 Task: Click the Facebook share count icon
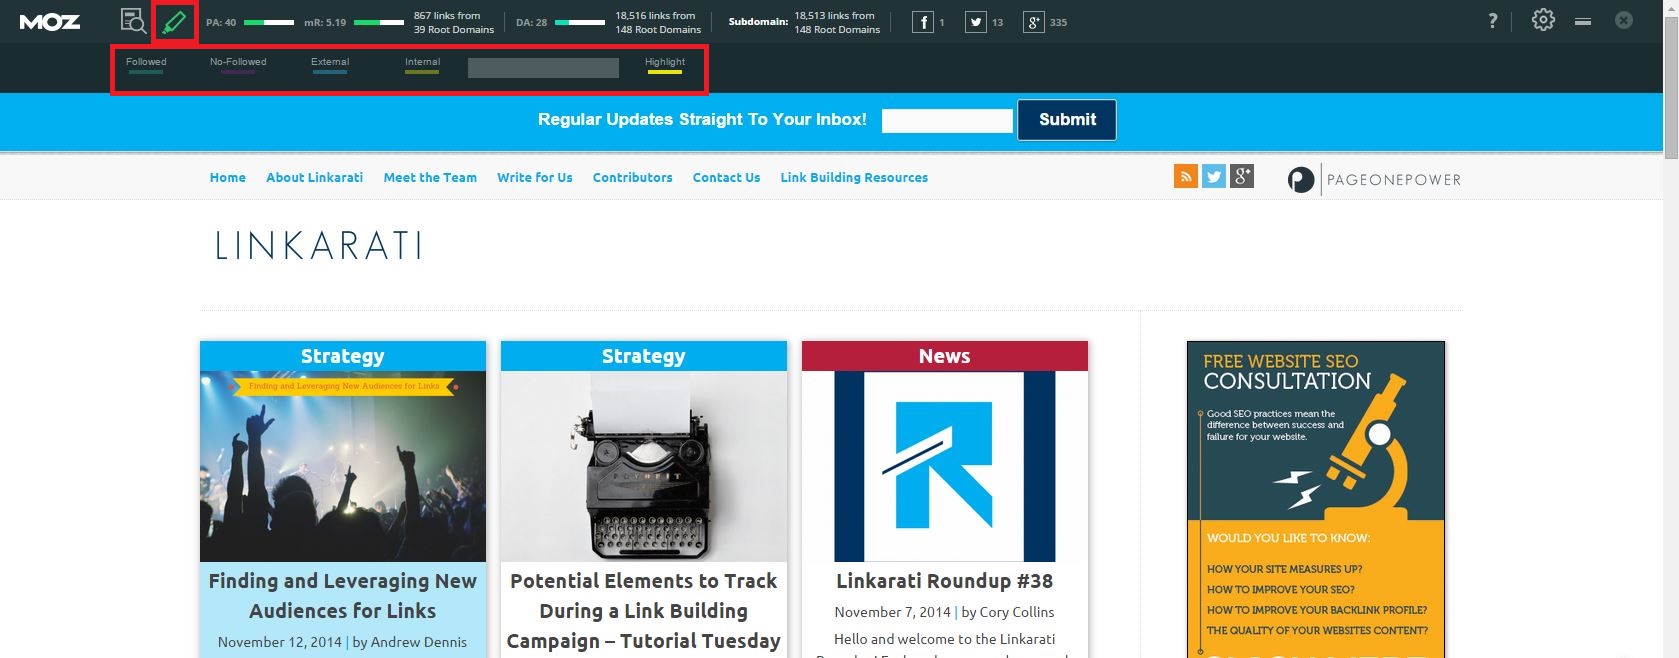click(922, 22)
